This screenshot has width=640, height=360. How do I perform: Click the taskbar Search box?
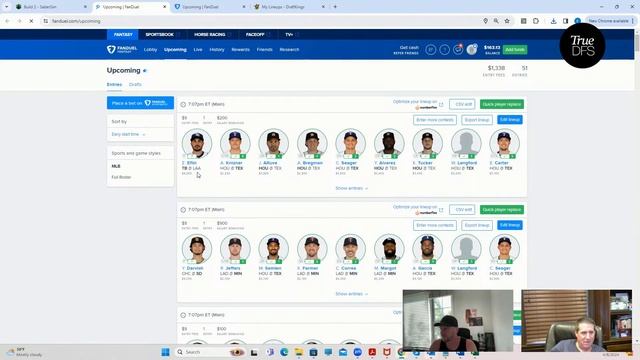coord(210,352)
